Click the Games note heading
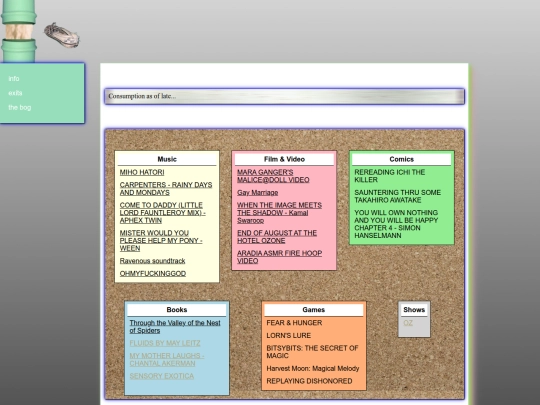 pos(313,310)
